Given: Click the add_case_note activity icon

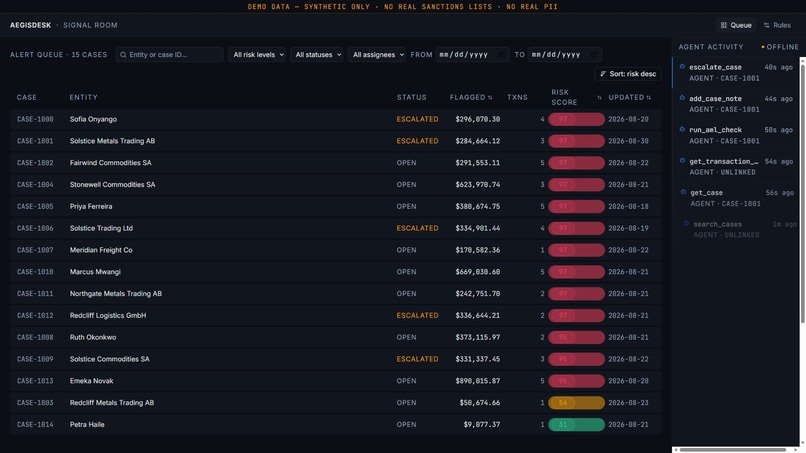Looking at the screenshot, I should coord(682,98).
